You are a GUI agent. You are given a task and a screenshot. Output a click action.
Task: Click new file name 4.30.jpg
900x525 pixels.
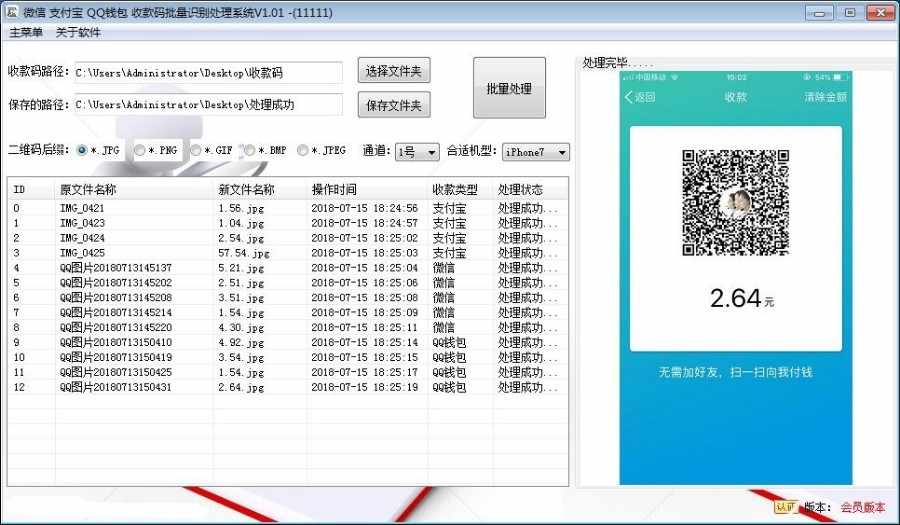point(241,328)
